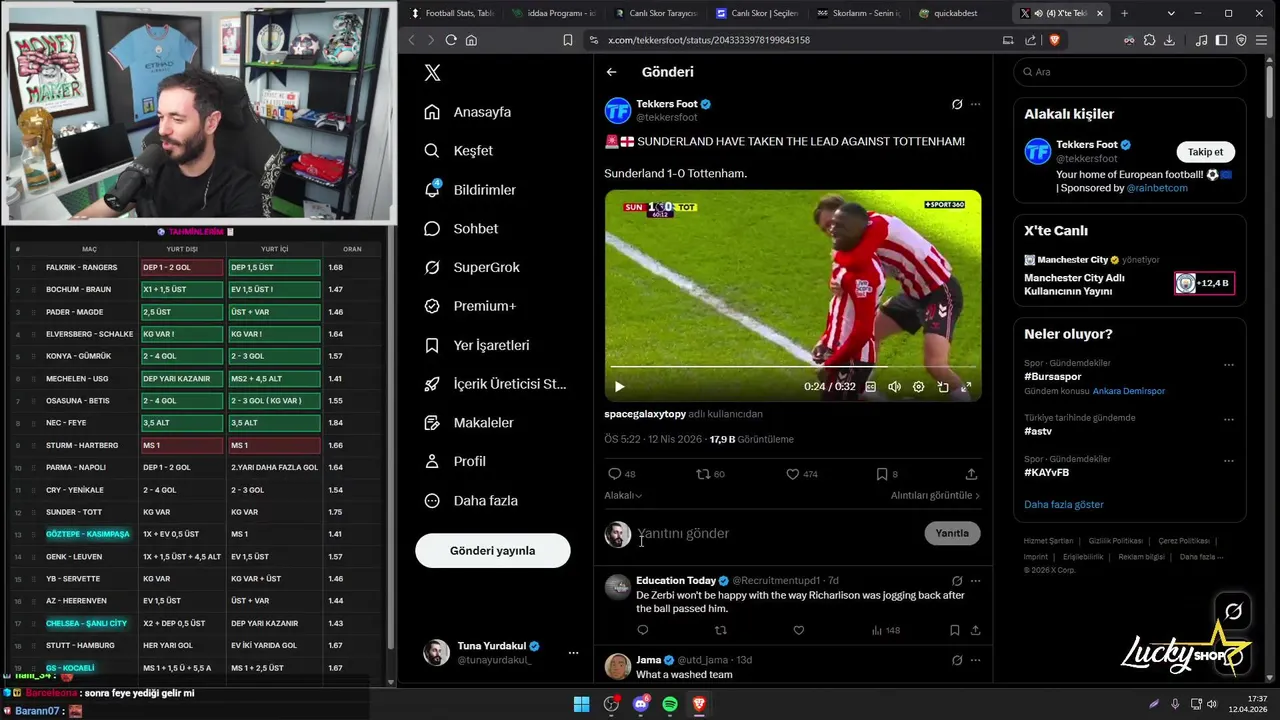Image resolution: width=1280 pixels, height=720 pixels.
Task: Reload the page
Action: (451, 40)
